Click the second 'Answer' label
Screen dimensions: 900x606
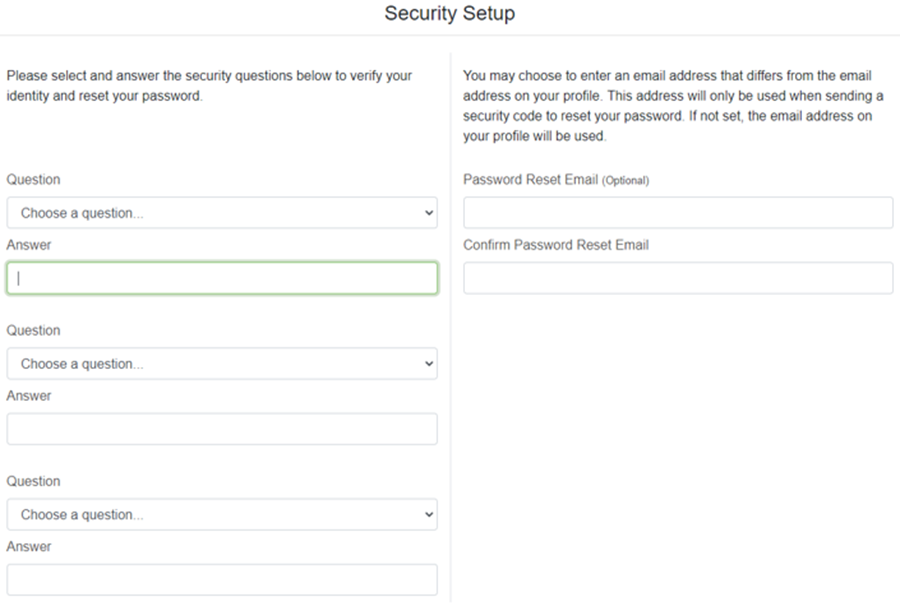point(29,396)
